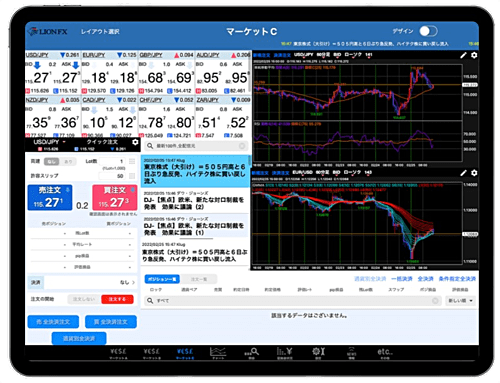This screenshot has height=383, width=500.
Task: Select the left hedging option in quick order
Action: (x=51, y=162)
